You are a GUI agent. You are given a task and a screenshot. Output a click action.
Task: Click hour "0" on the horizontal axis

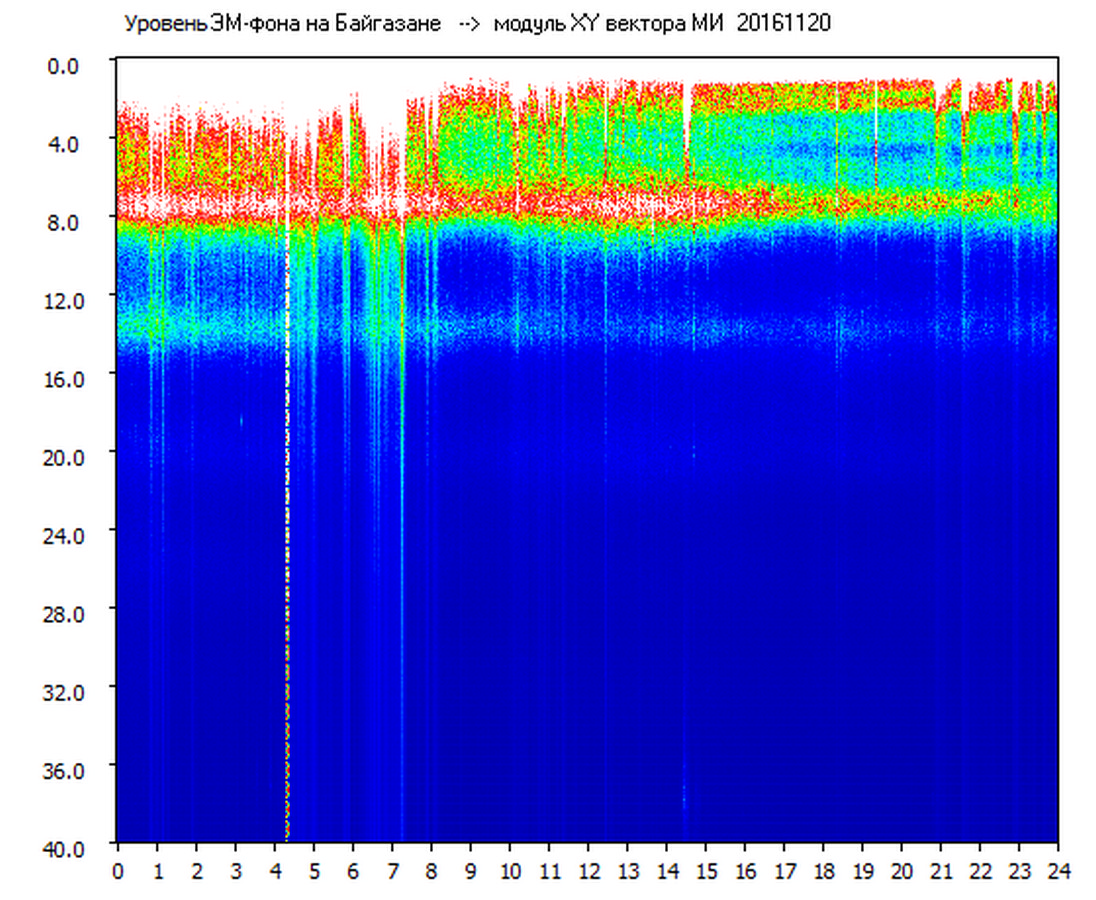coord(118,871)
